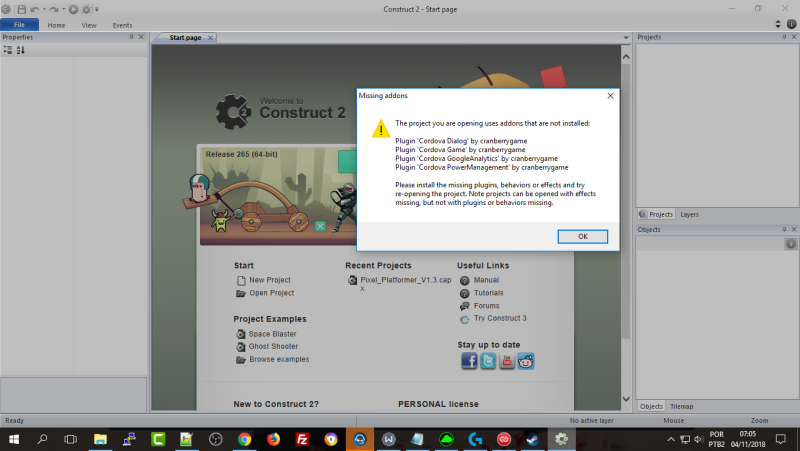The image size is (800, 451).
Task: Open FileZilla from taskbar
Action: click(x=302, y=439)
